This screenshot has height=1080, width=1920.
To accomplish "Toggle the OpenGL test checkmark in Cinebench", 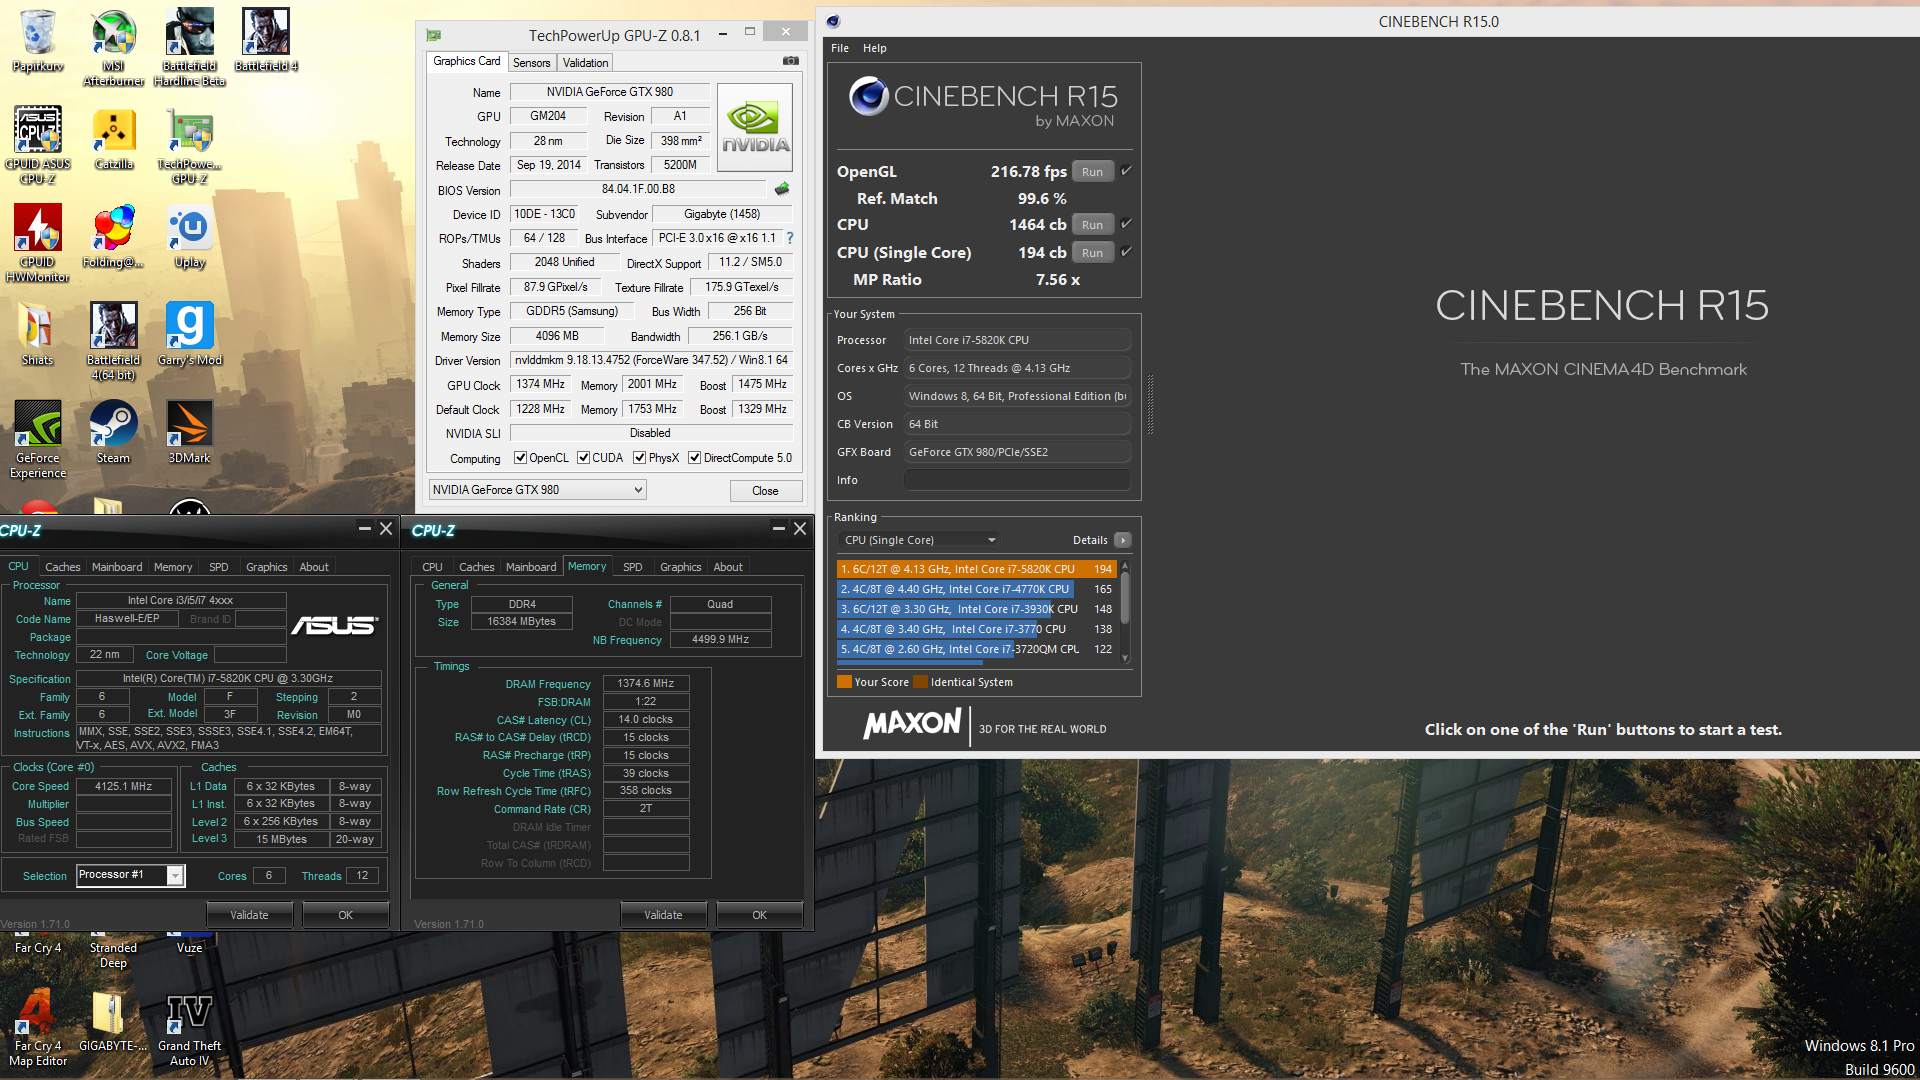I will pos(1126,171).
